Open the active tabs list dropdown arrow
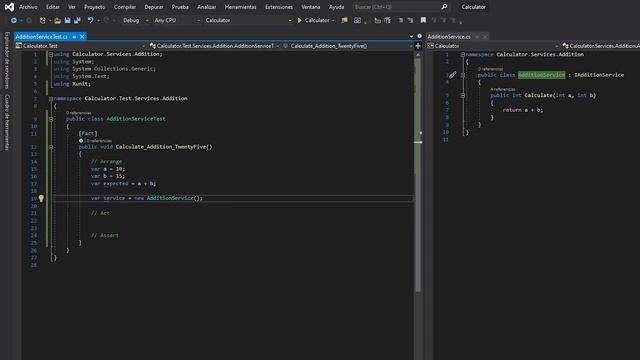640x360 pixels. 411,36
